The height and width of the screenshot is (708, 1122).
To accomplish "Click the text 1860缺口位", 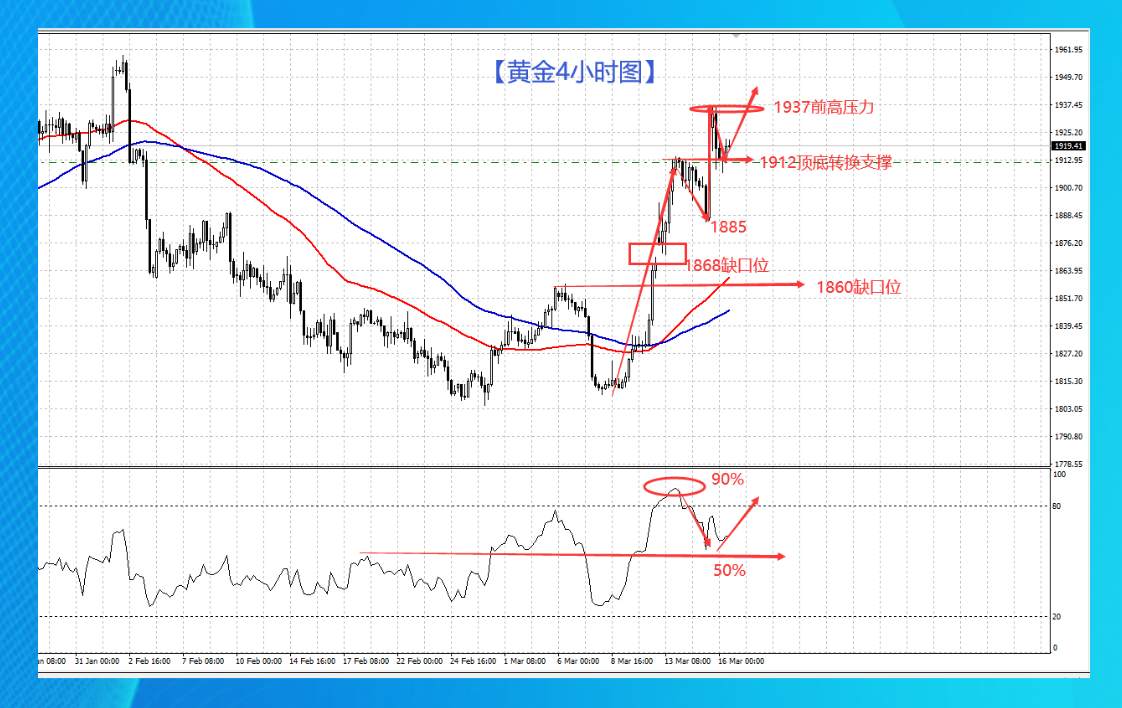I will pyautogui.click(x=859, y=287).
